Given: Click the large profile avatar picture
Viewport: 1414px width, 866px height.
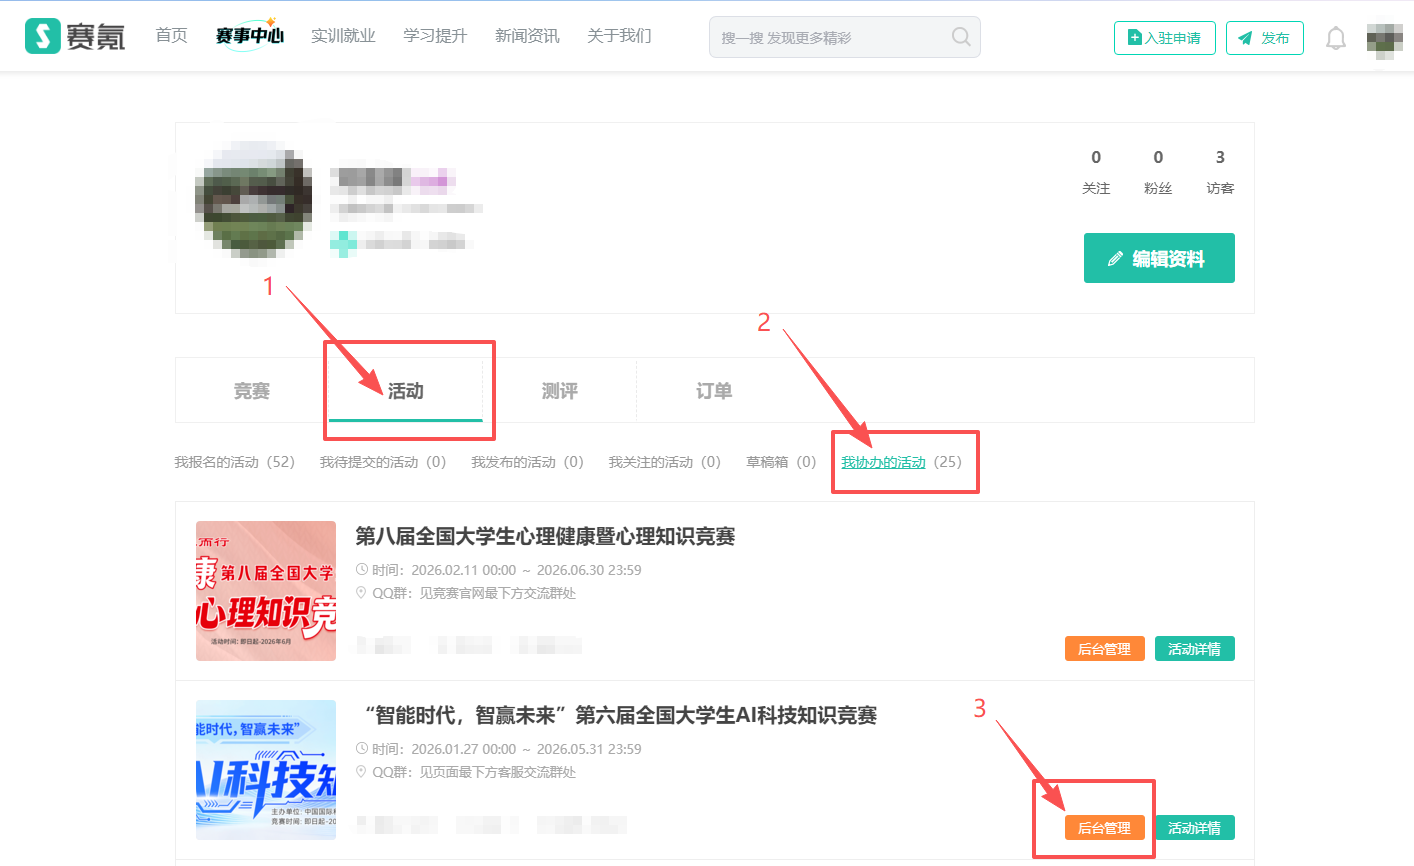Looking at the screenshot, I should (253, 200).
